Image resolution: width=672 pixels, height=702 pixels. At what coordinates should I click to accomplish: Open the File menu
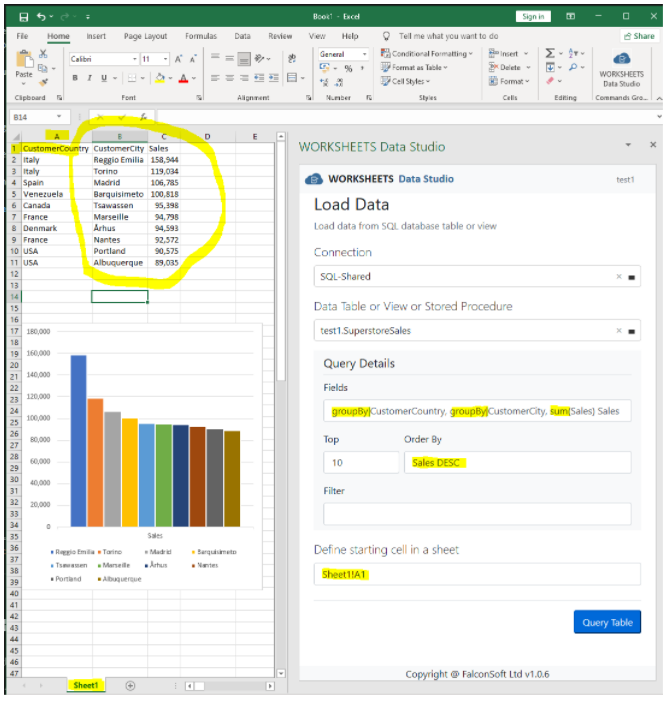(22, 36)
